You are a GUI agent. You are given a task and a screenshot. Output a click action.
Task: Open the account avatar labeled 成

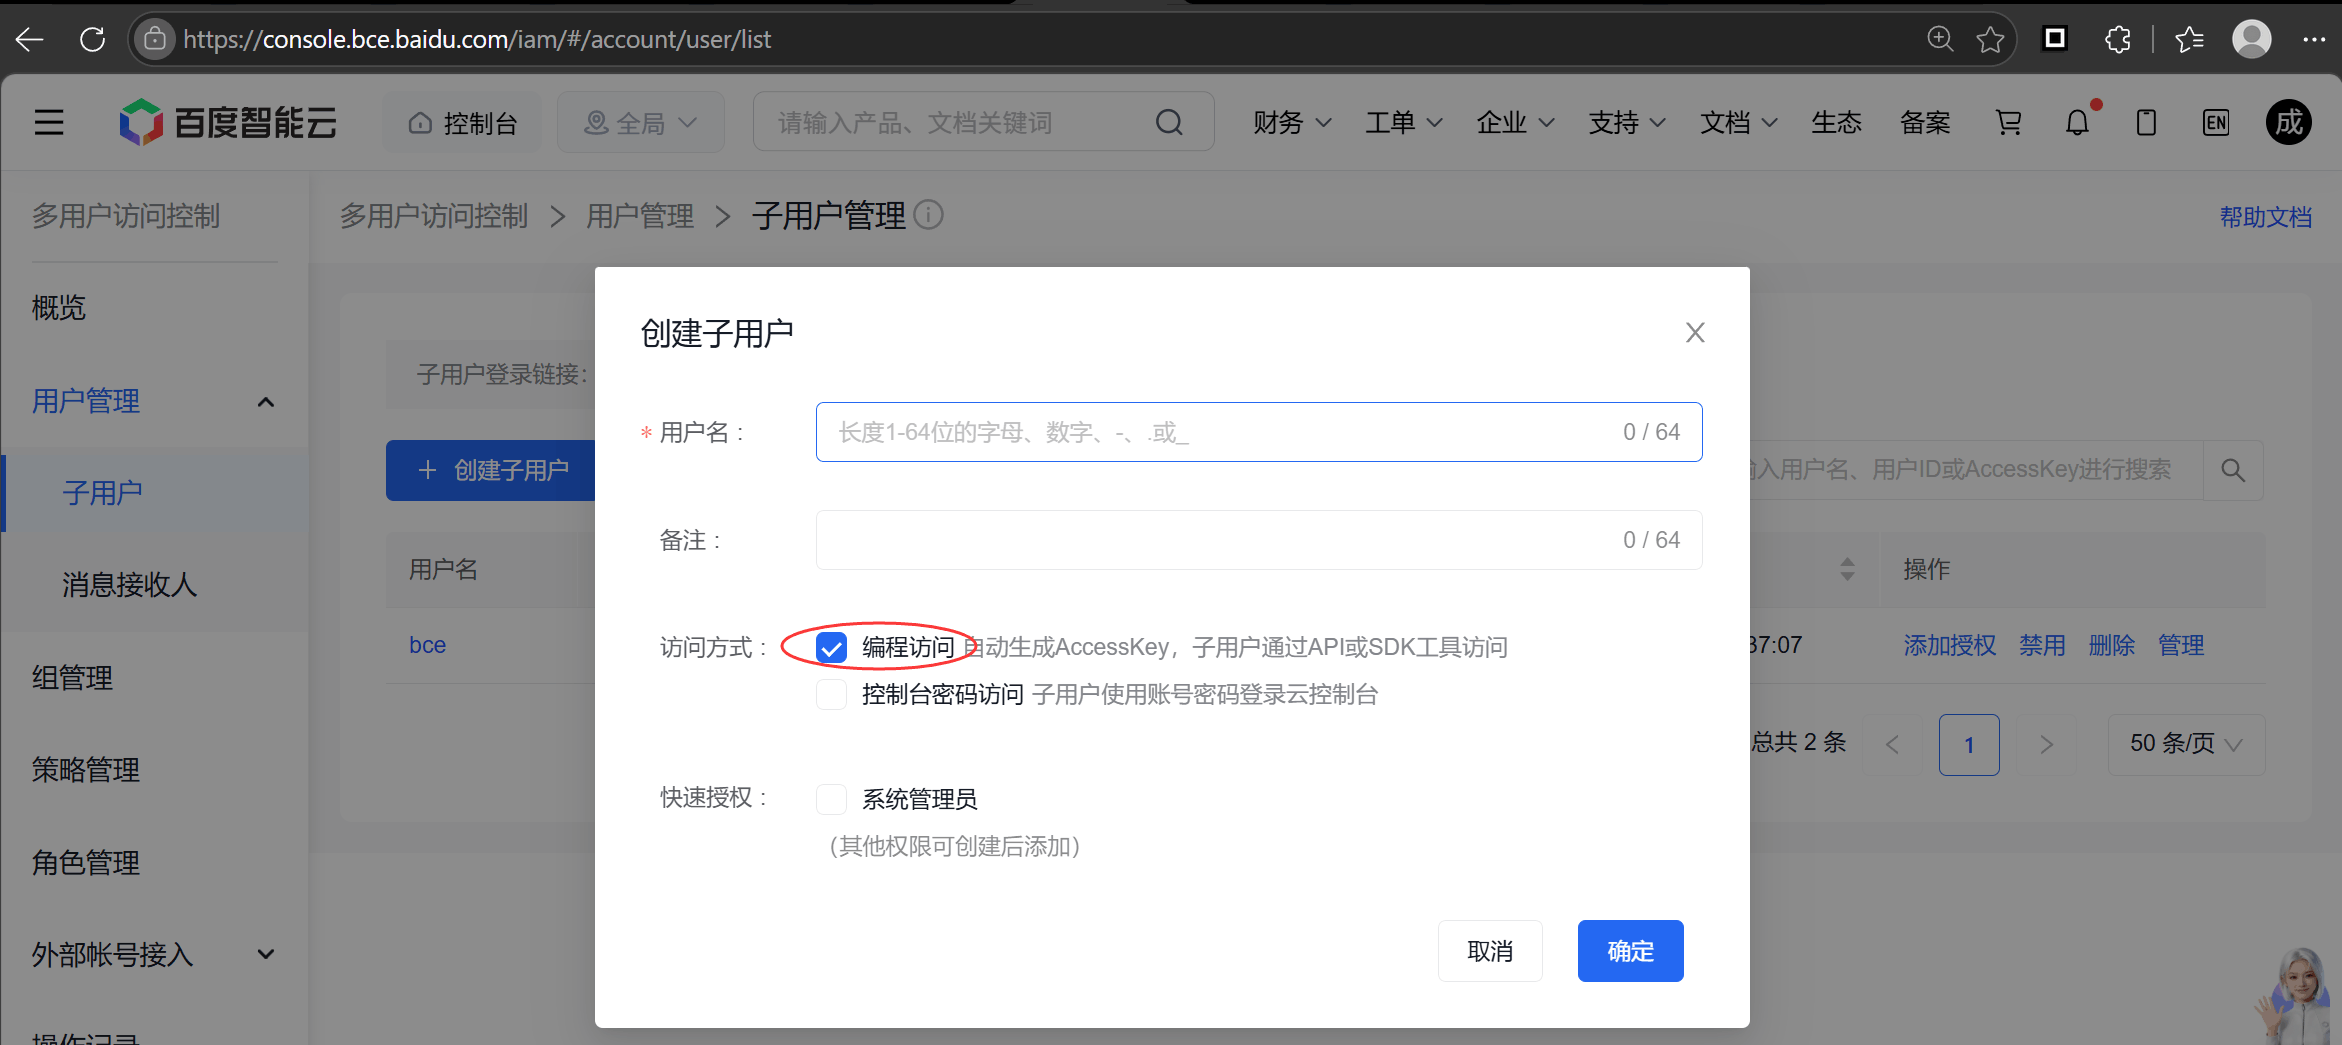pyautogui.click(x=2288, y=122)
